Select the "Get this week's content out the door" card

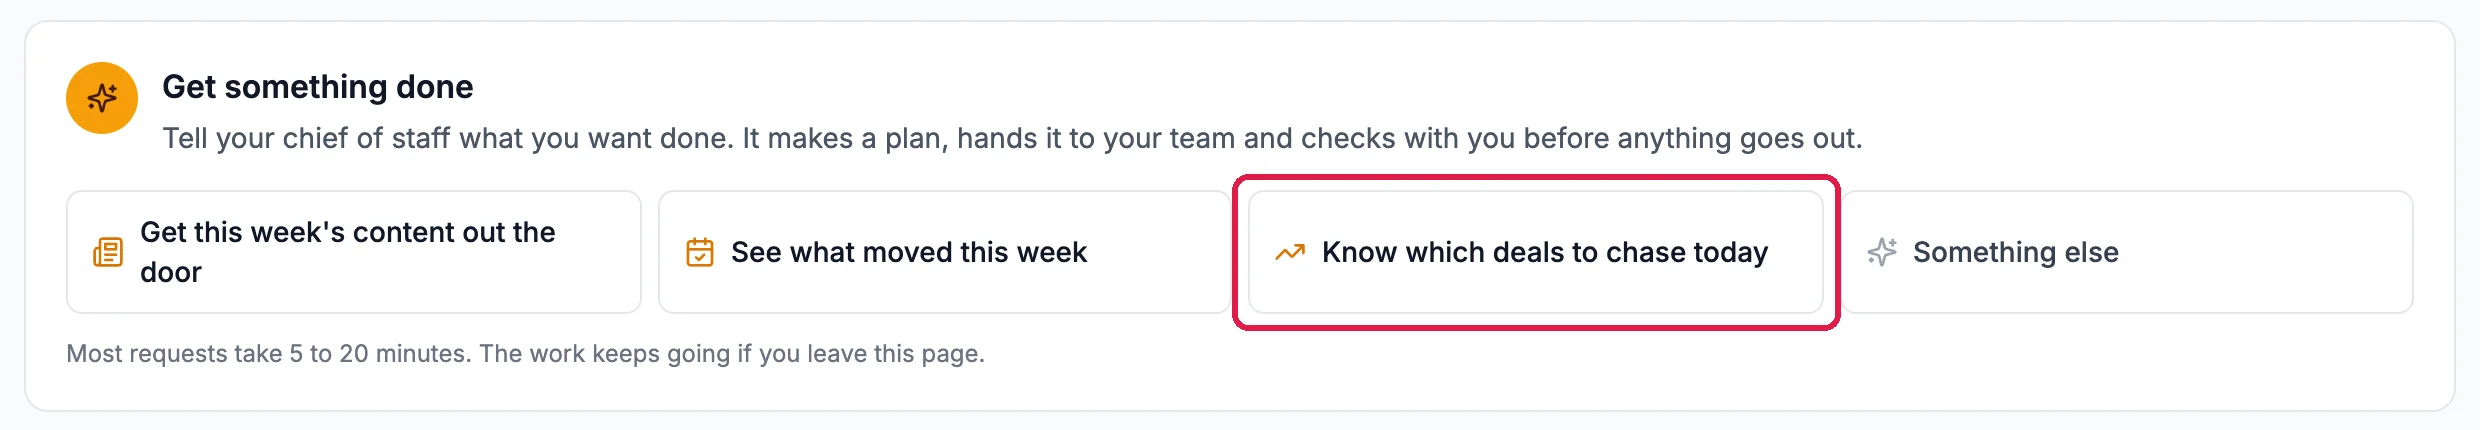tap(354, 252)
